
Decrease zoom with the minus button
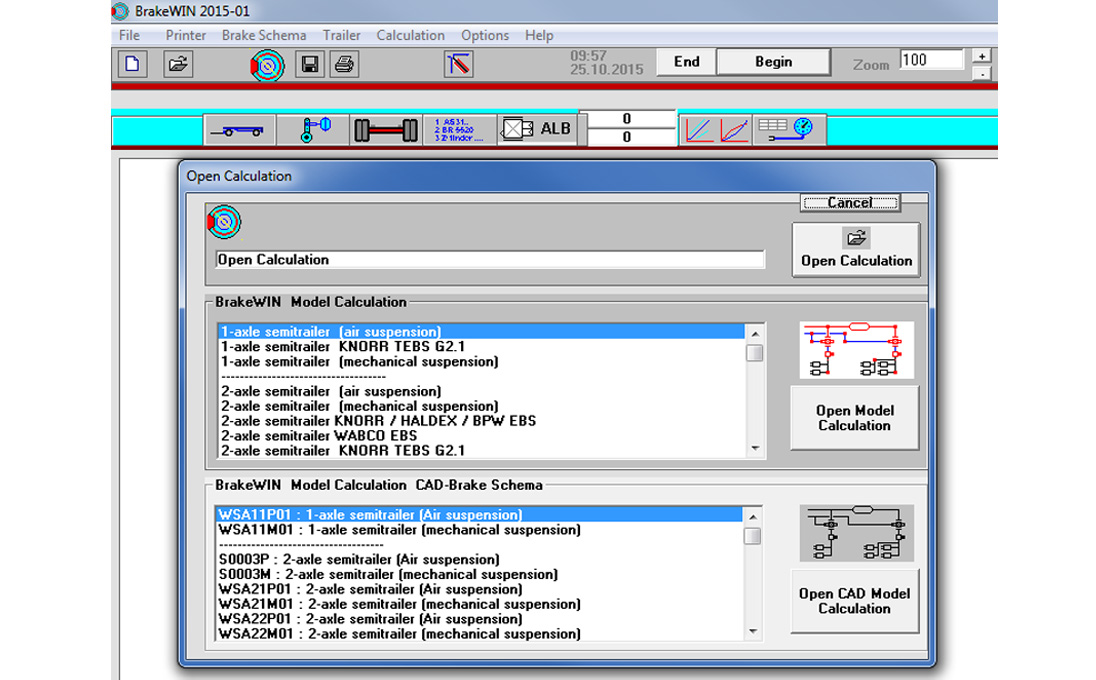click(981, 73)
